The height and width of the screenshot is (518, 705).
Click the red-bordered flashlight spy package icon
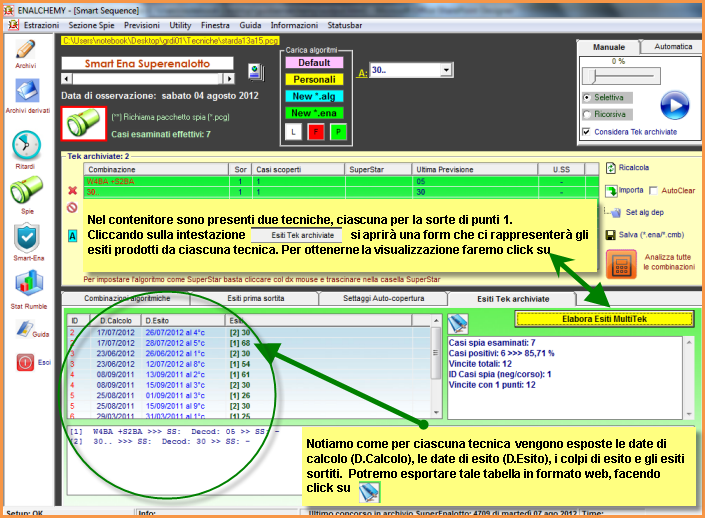[x=84, y=123]
